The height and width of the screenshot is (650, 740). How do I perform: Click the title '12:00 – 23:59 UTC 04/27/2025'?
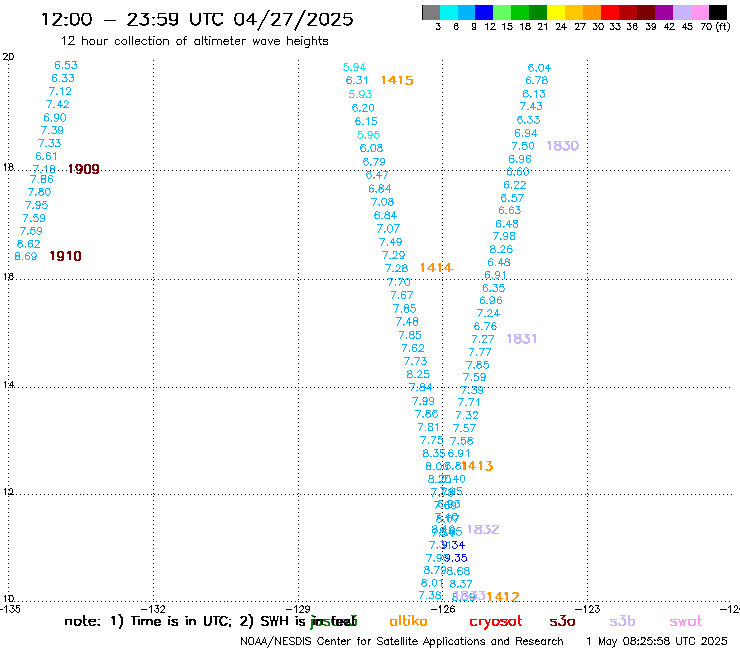click(197, 19)
